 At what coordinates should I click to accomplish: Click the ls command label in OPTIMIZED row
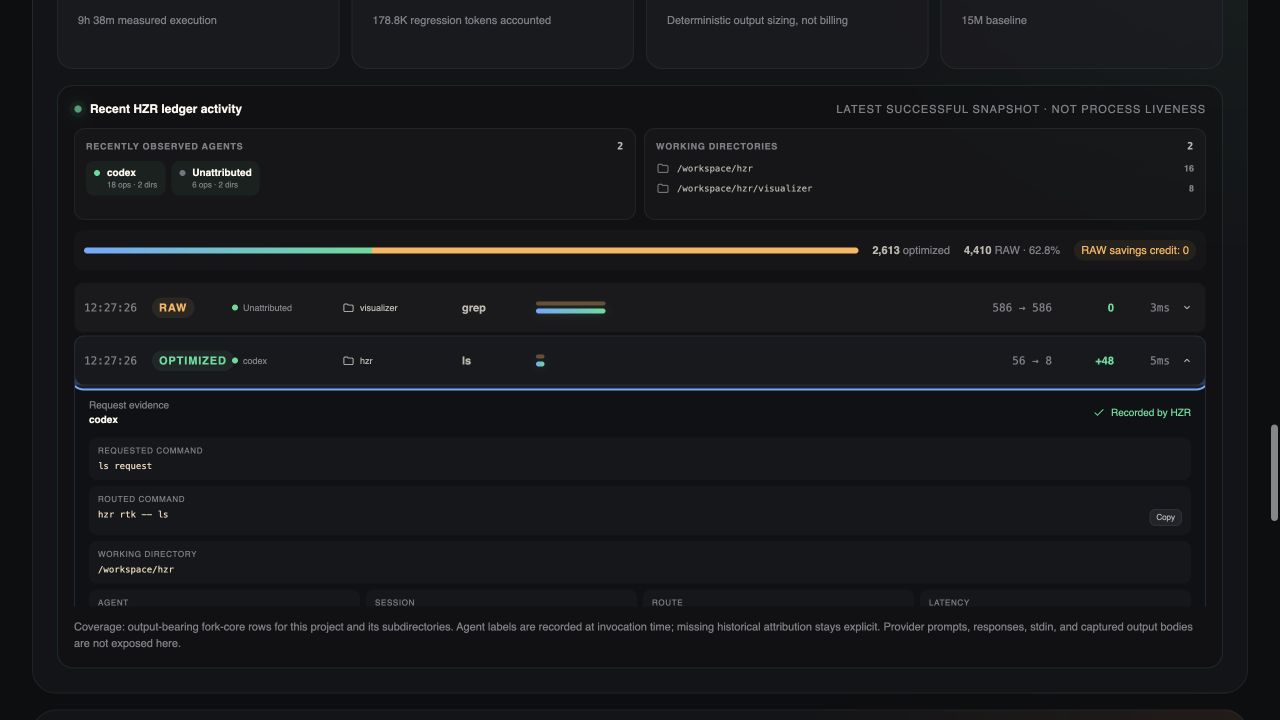click(466, 361)
